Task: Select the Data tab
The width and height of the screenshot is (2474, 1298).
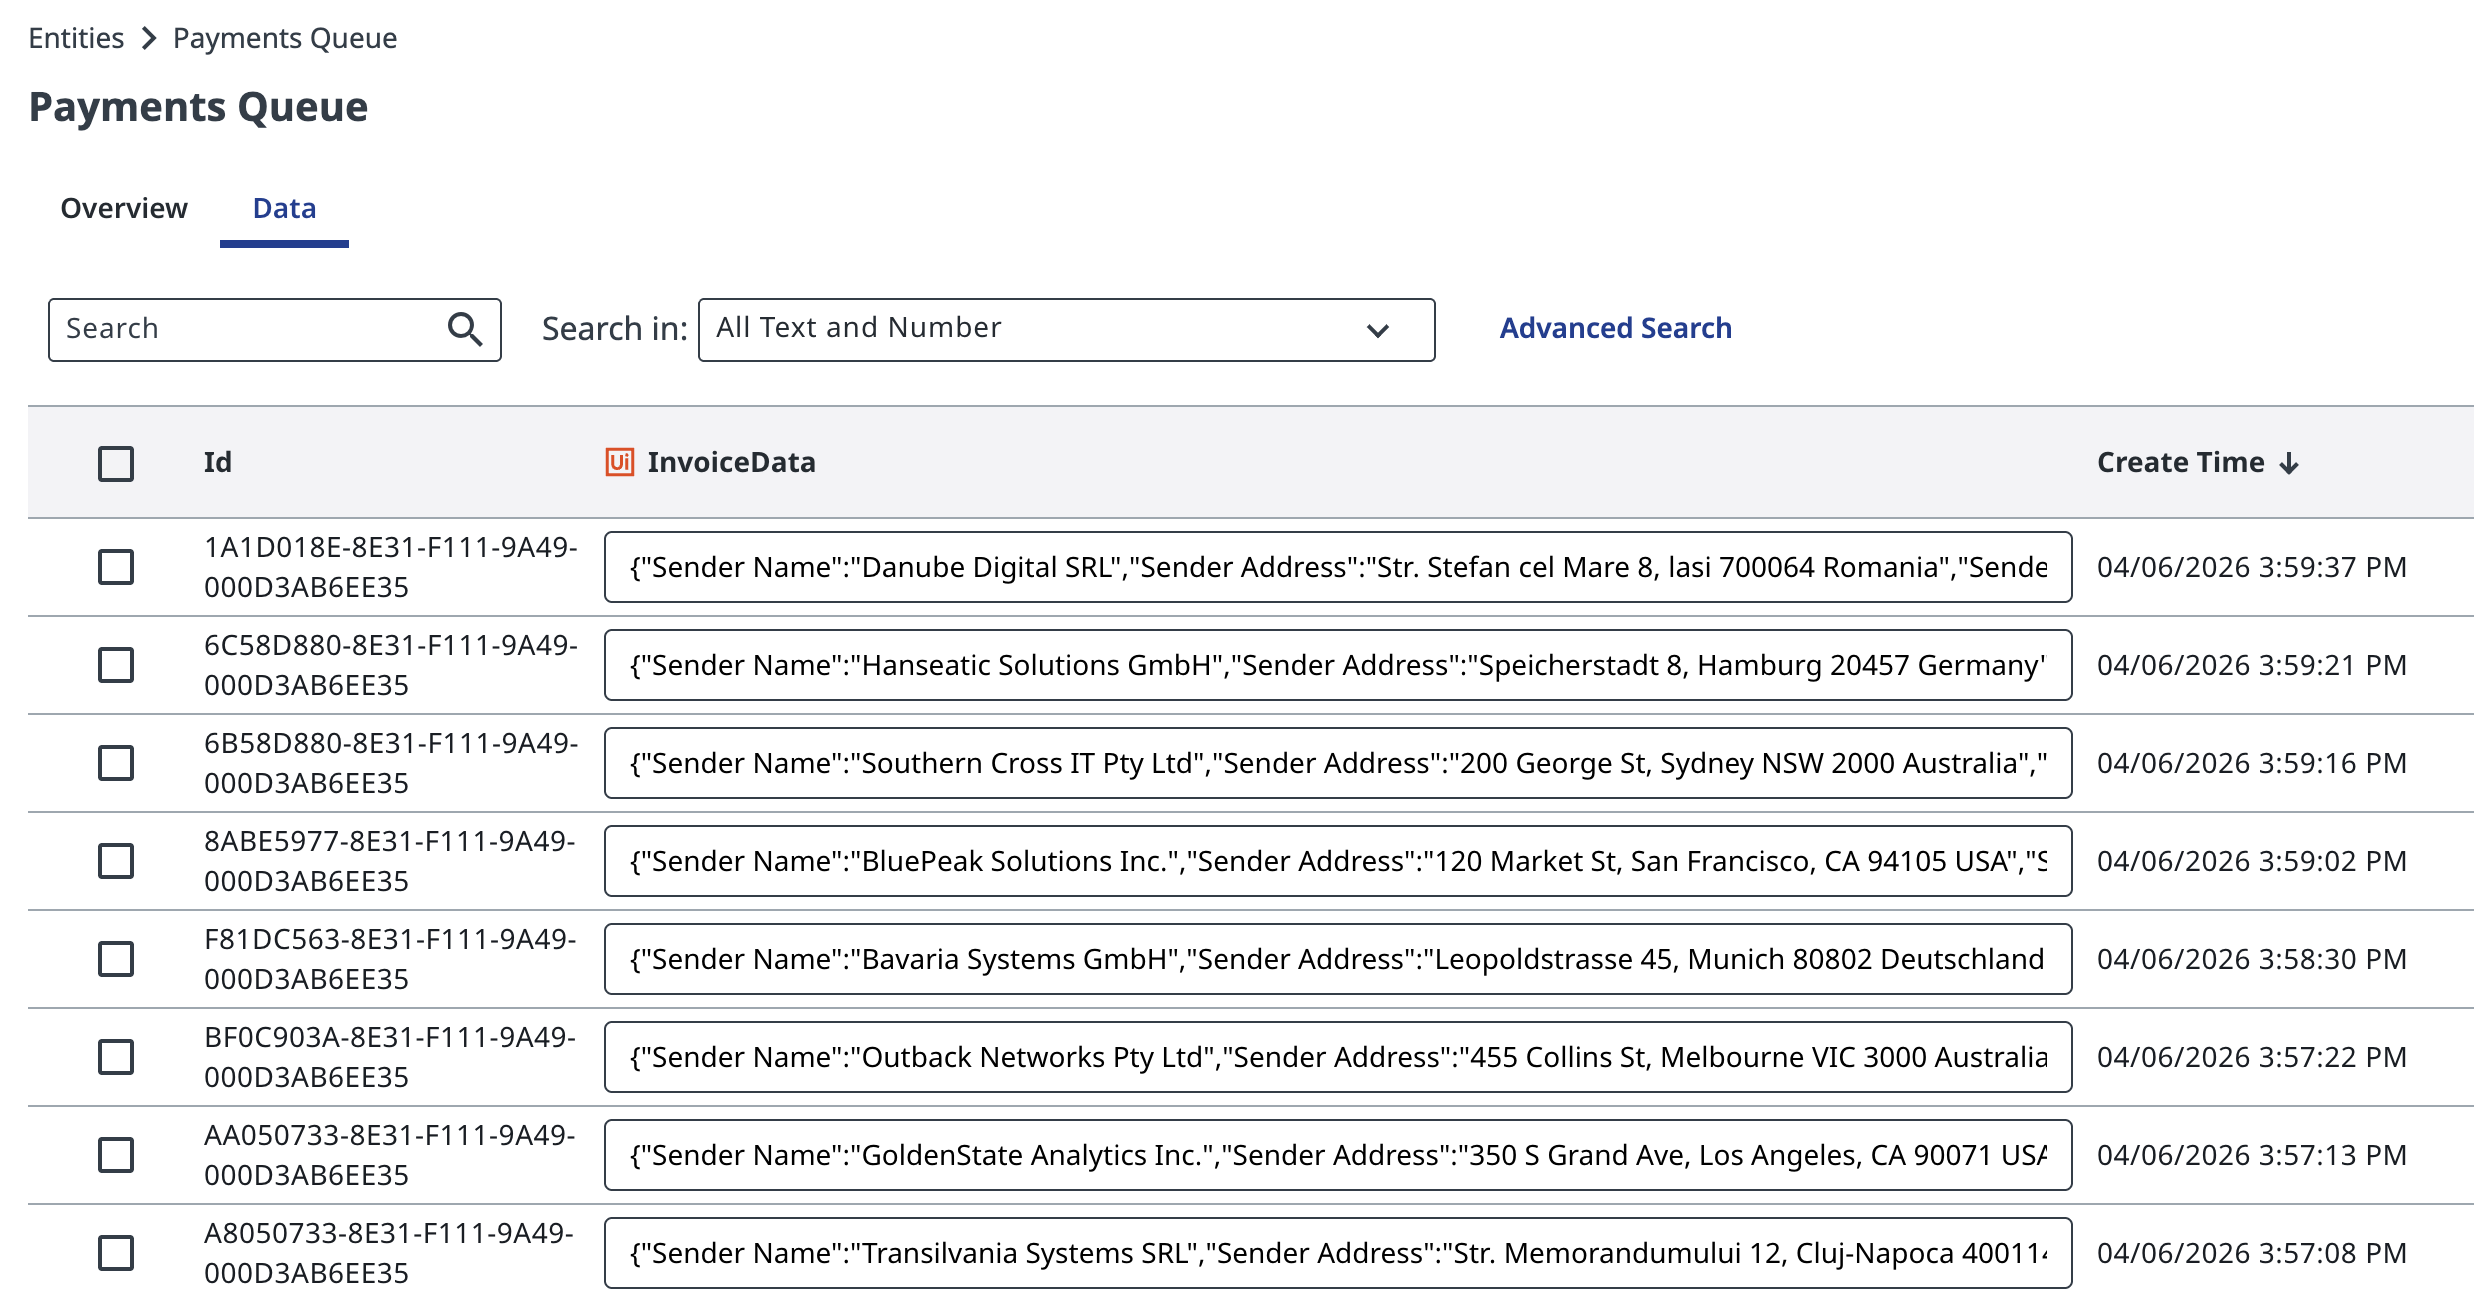Action: coord(284,208)
